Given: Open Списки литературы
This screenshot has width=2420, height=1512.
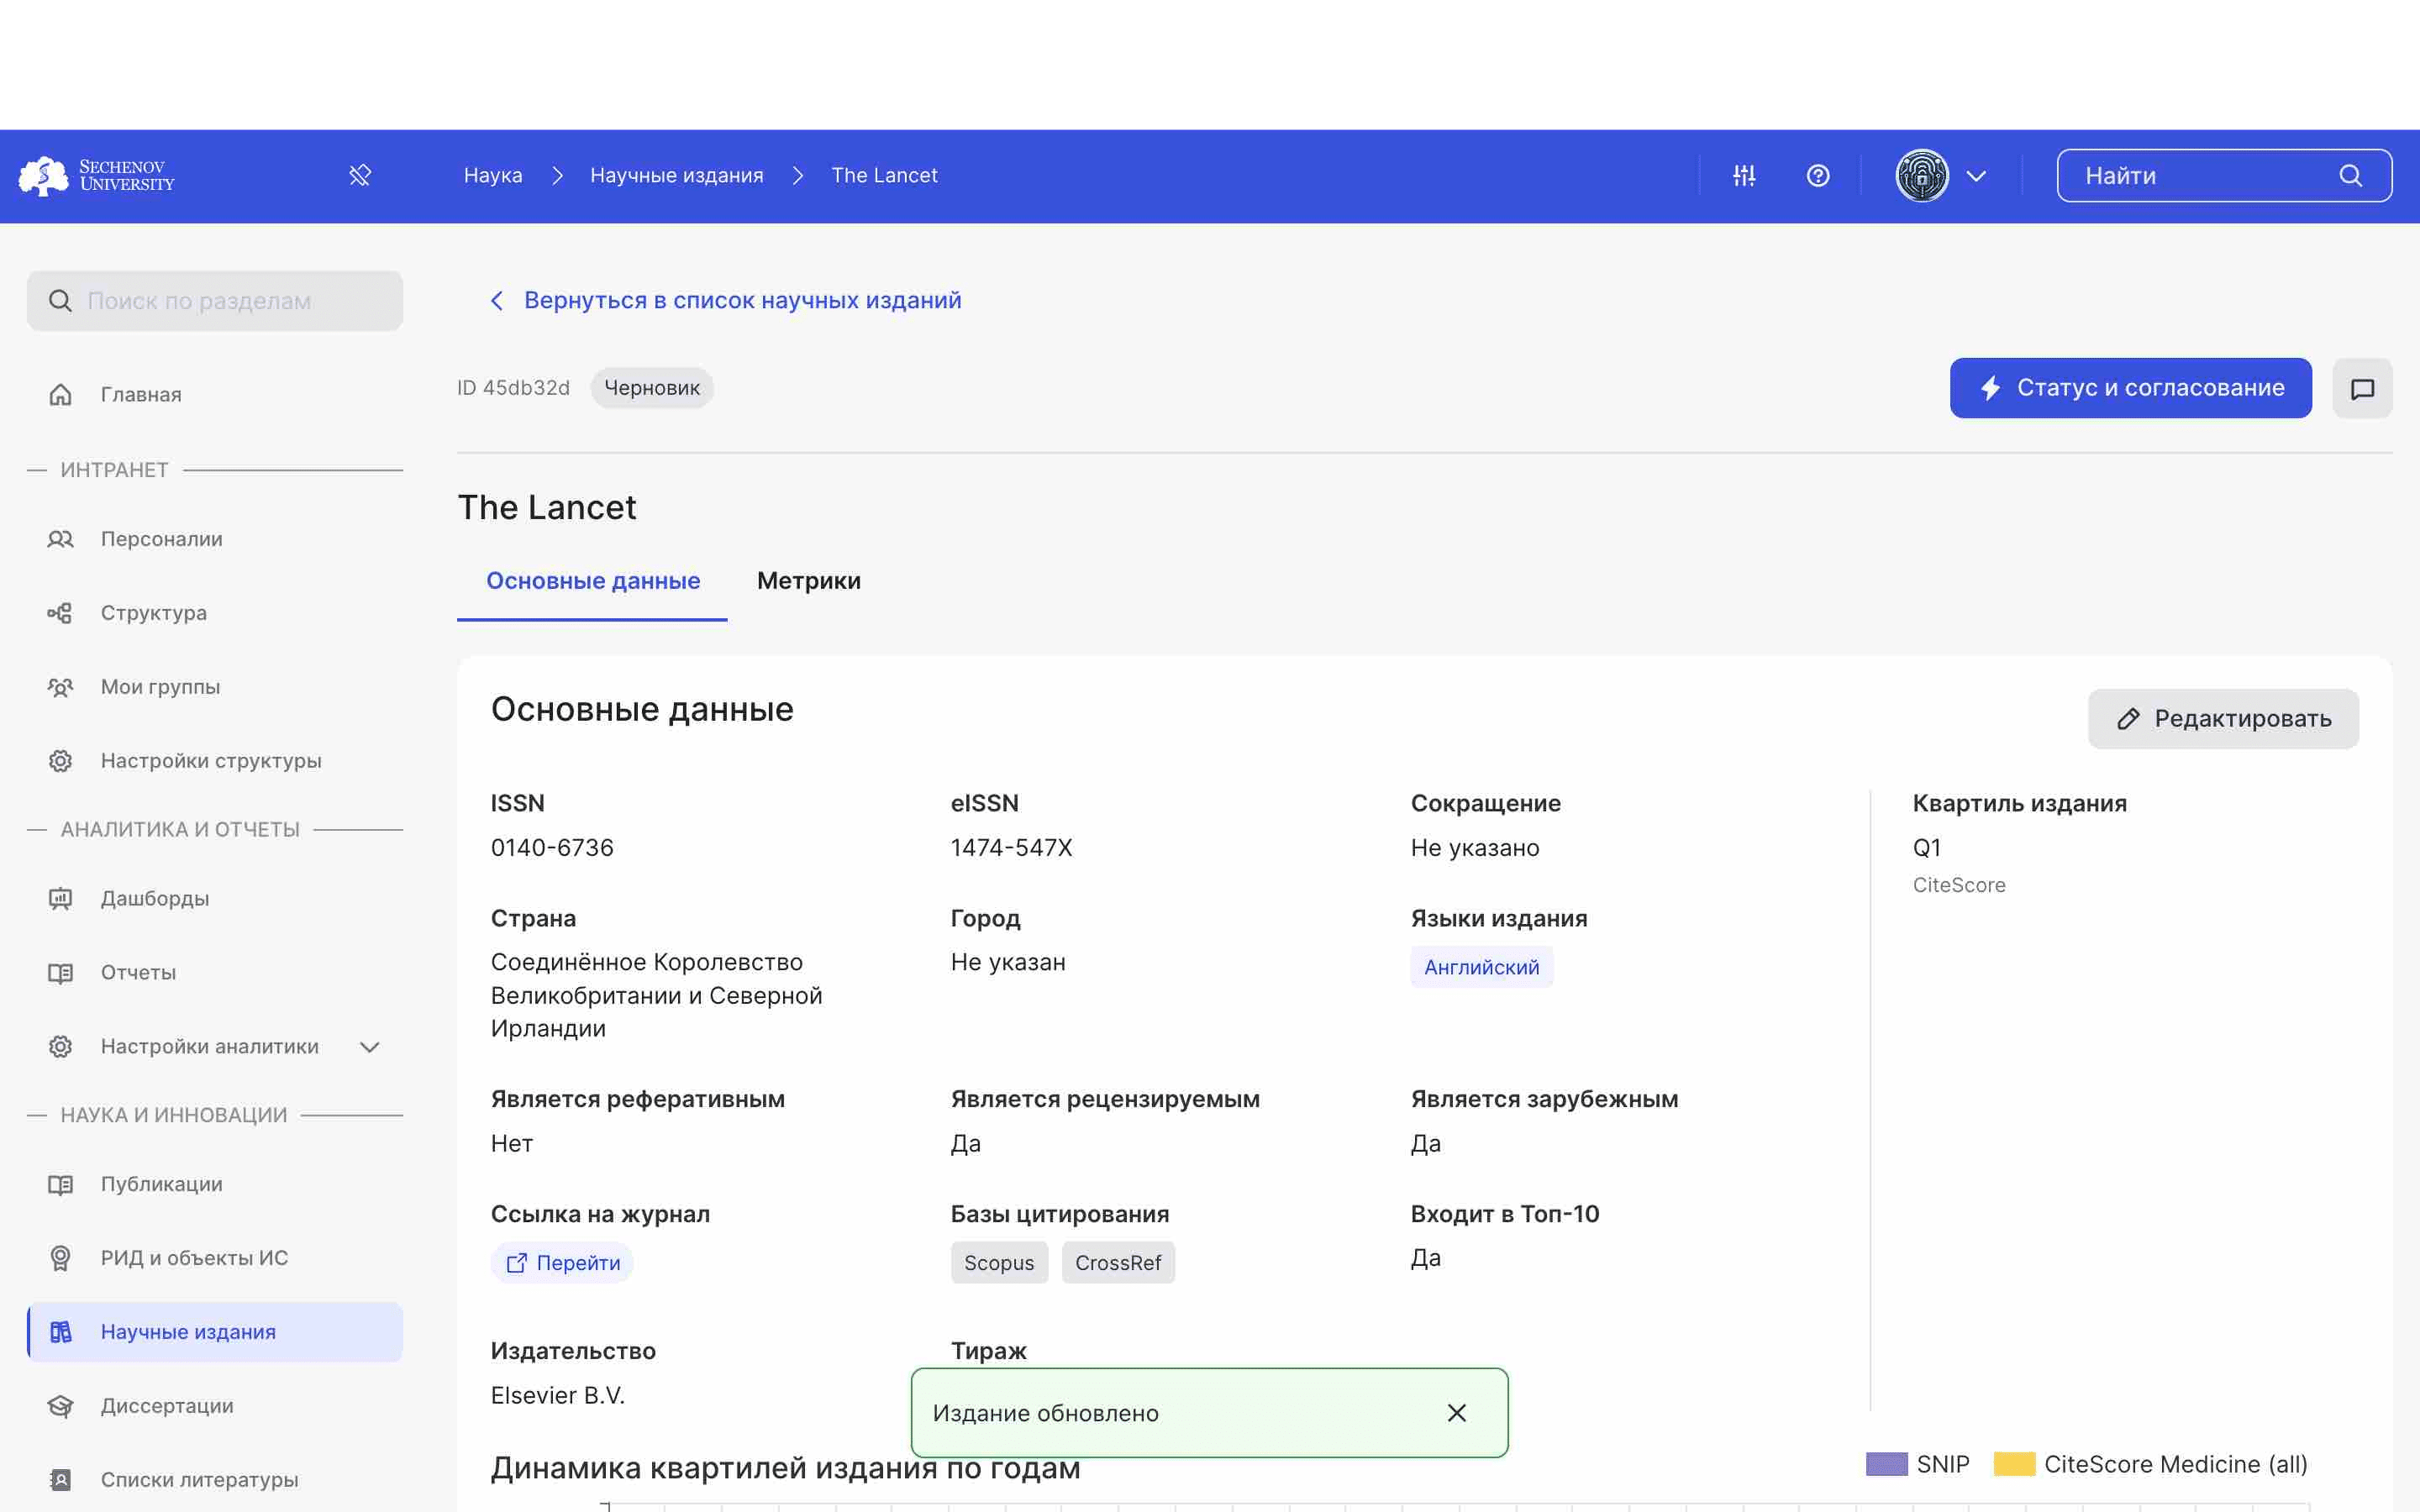Looking at the screenshot, I should click(x=215, y=1480).
